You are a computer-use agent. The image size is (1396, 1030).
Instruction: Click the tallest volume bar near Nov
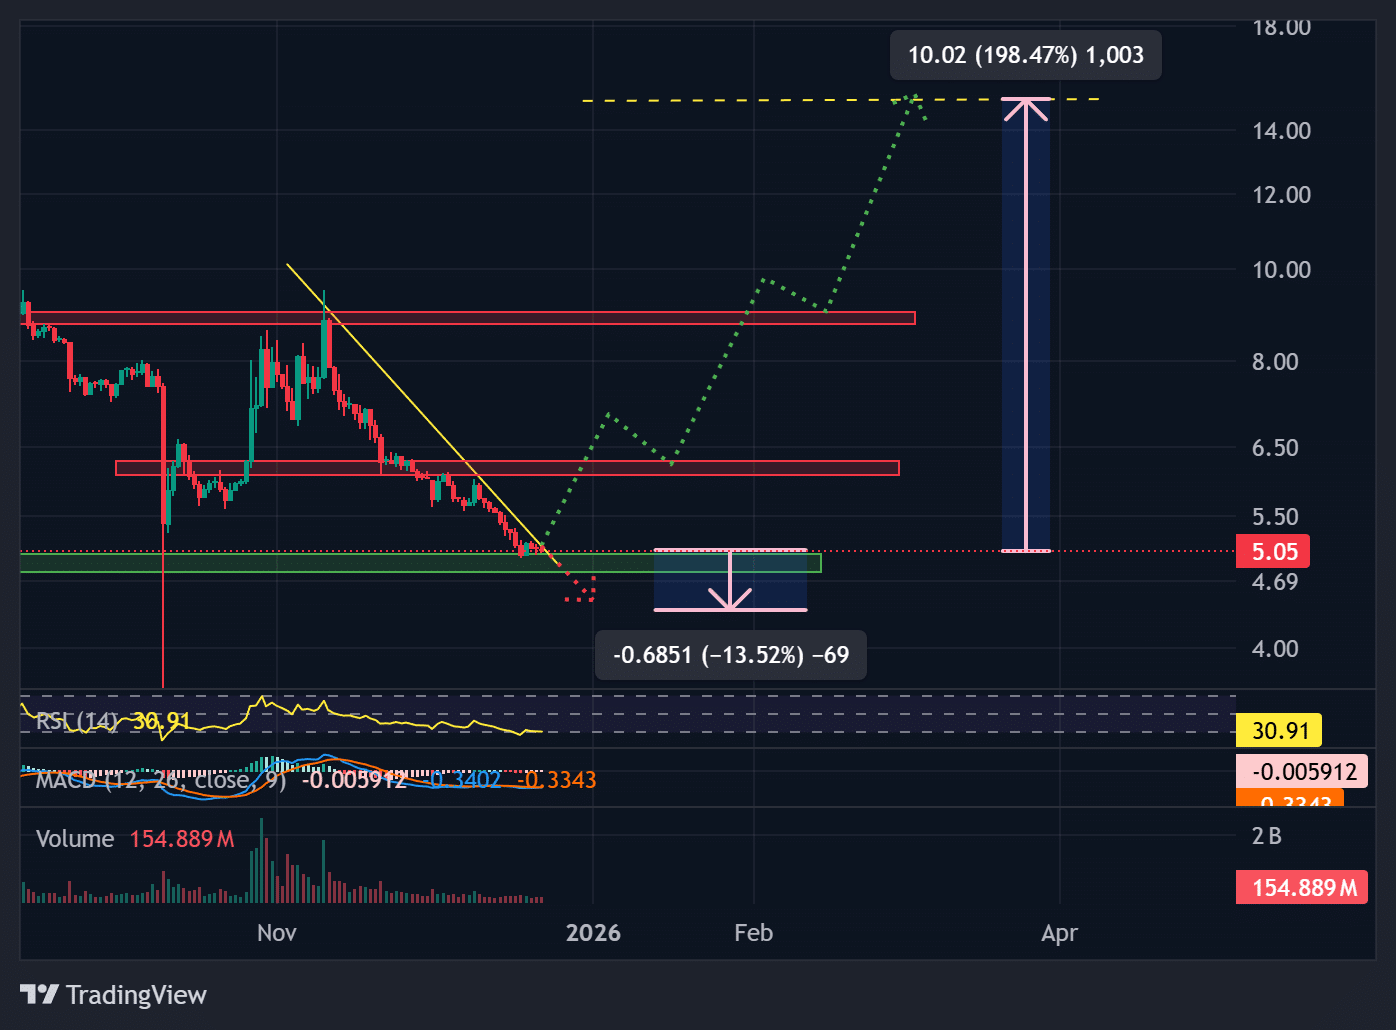[x=262, y=860]
